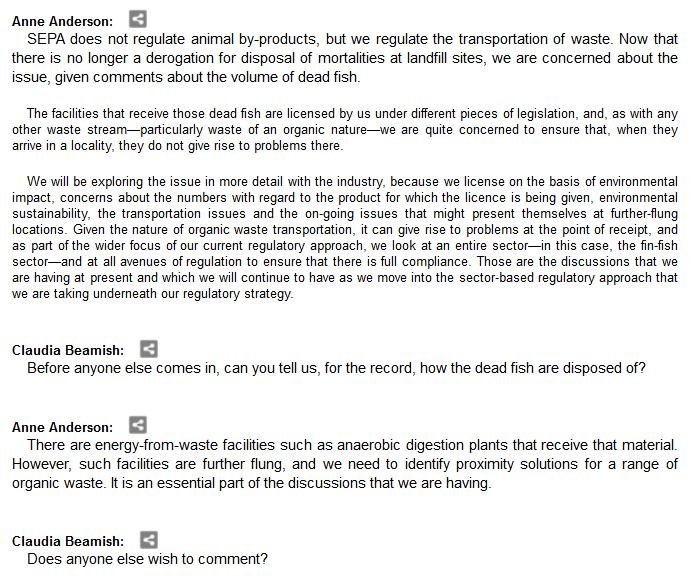Share Claudia Beamish's question about dead fish disposal
Screen dimensions: 697x580
(x=148, y=349)
